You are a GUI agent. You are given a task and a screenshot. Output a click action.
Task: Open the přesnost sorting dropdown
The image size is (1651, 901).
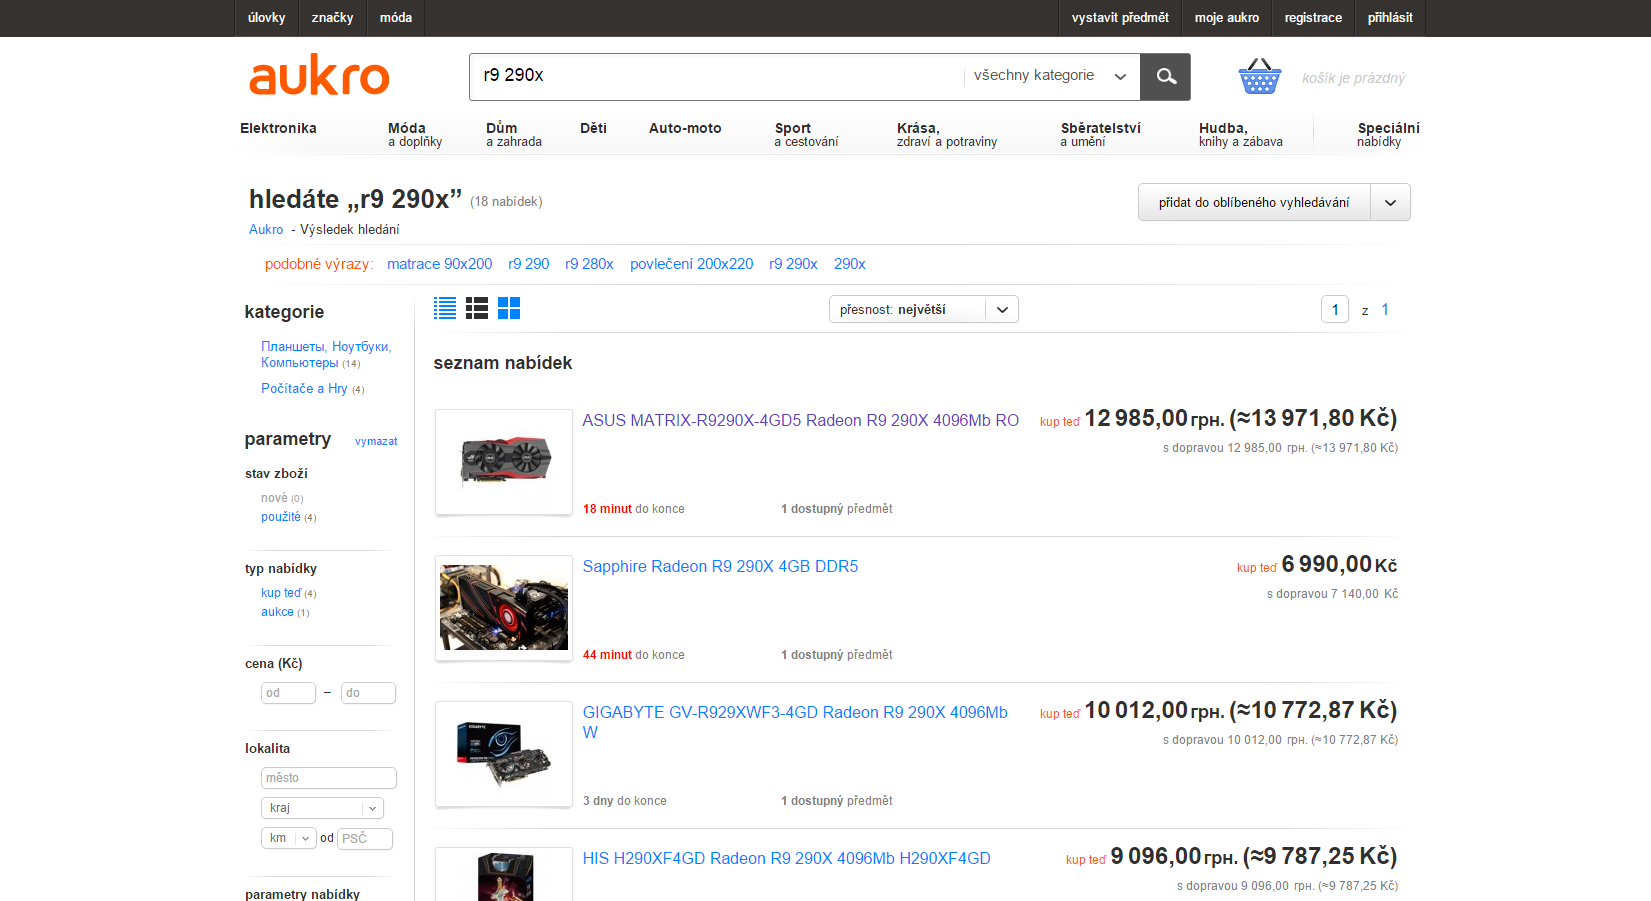[x=924, y=310]
